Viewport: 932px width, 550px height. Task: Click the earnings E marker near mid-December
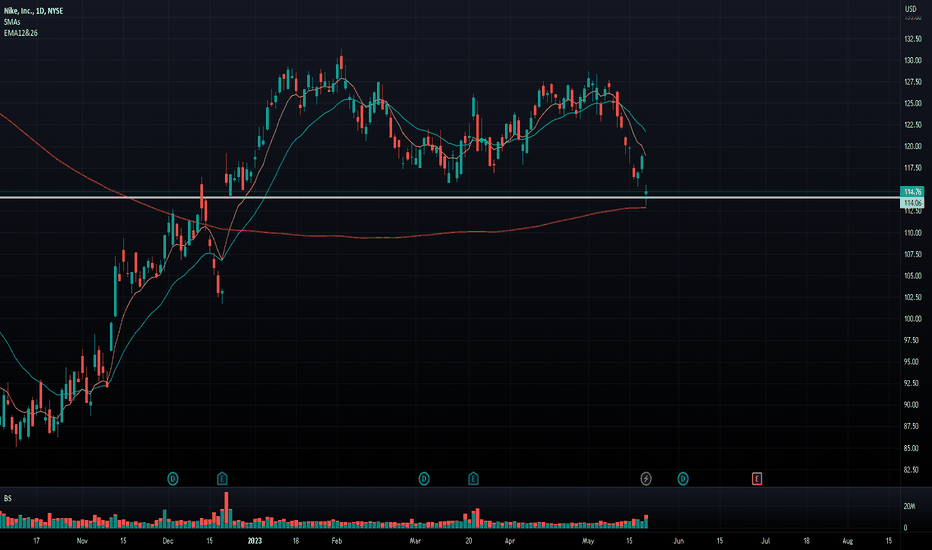pyautogui.click(x=222, y=479)
